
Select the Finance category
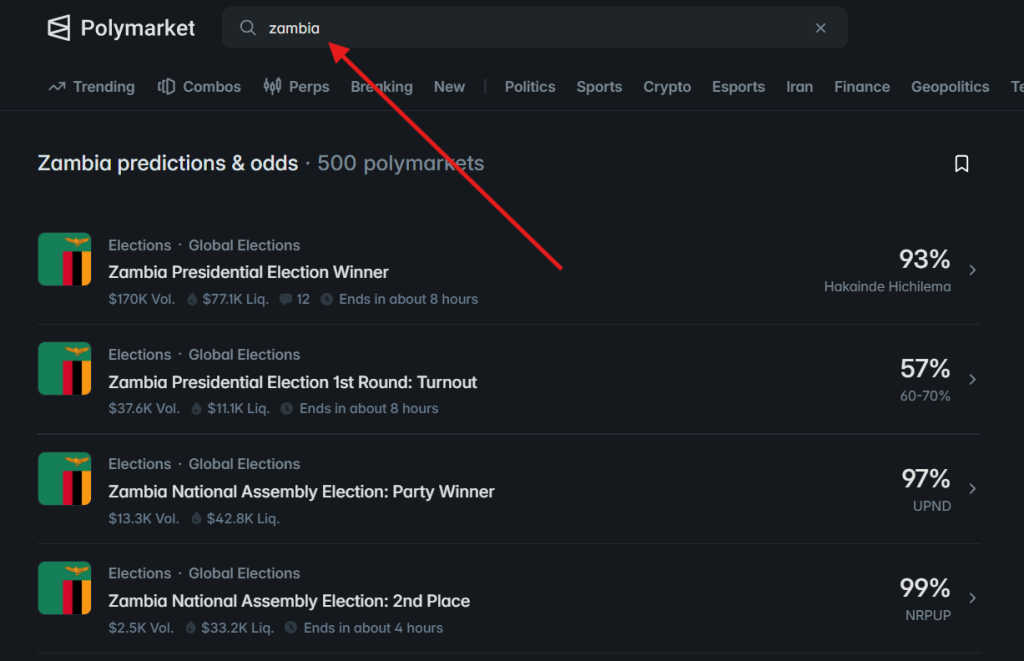click(x=862, y=87)
